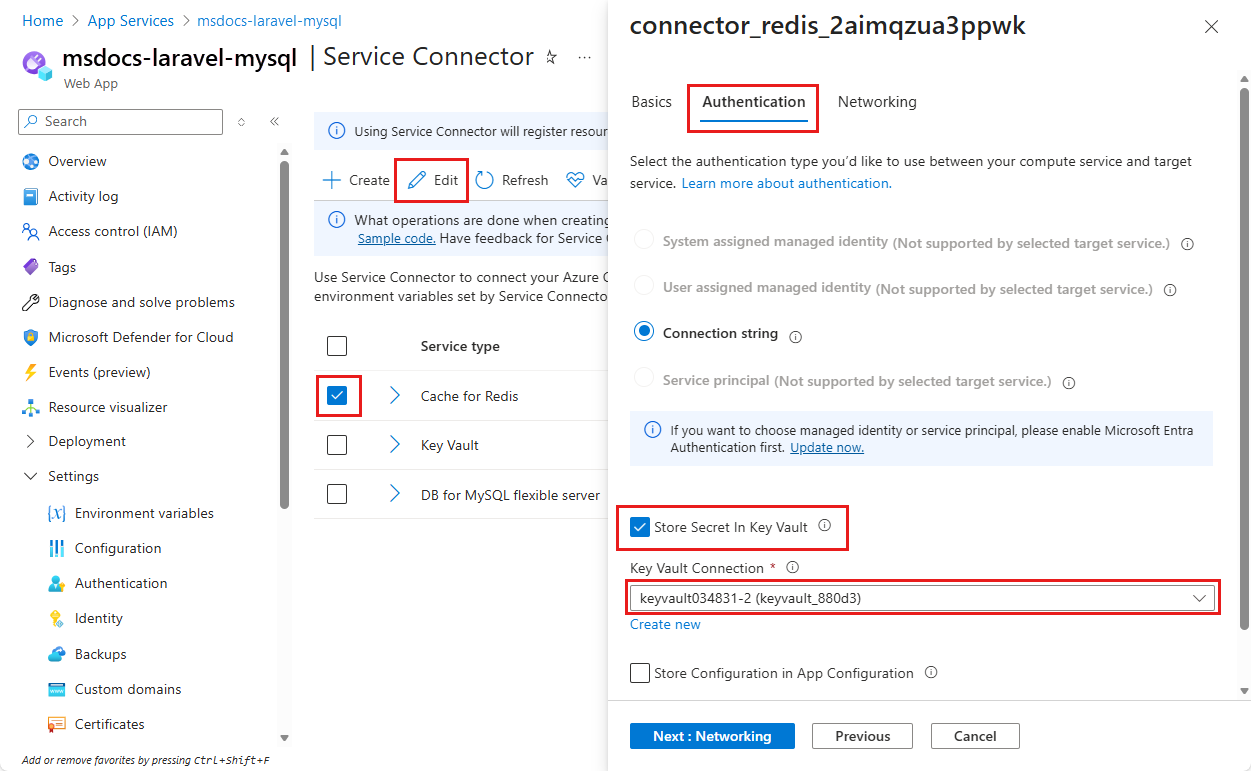This screenshot has width=1251, height=771.
Task: Click the Edit pencil icon
Action: (417, 180)
